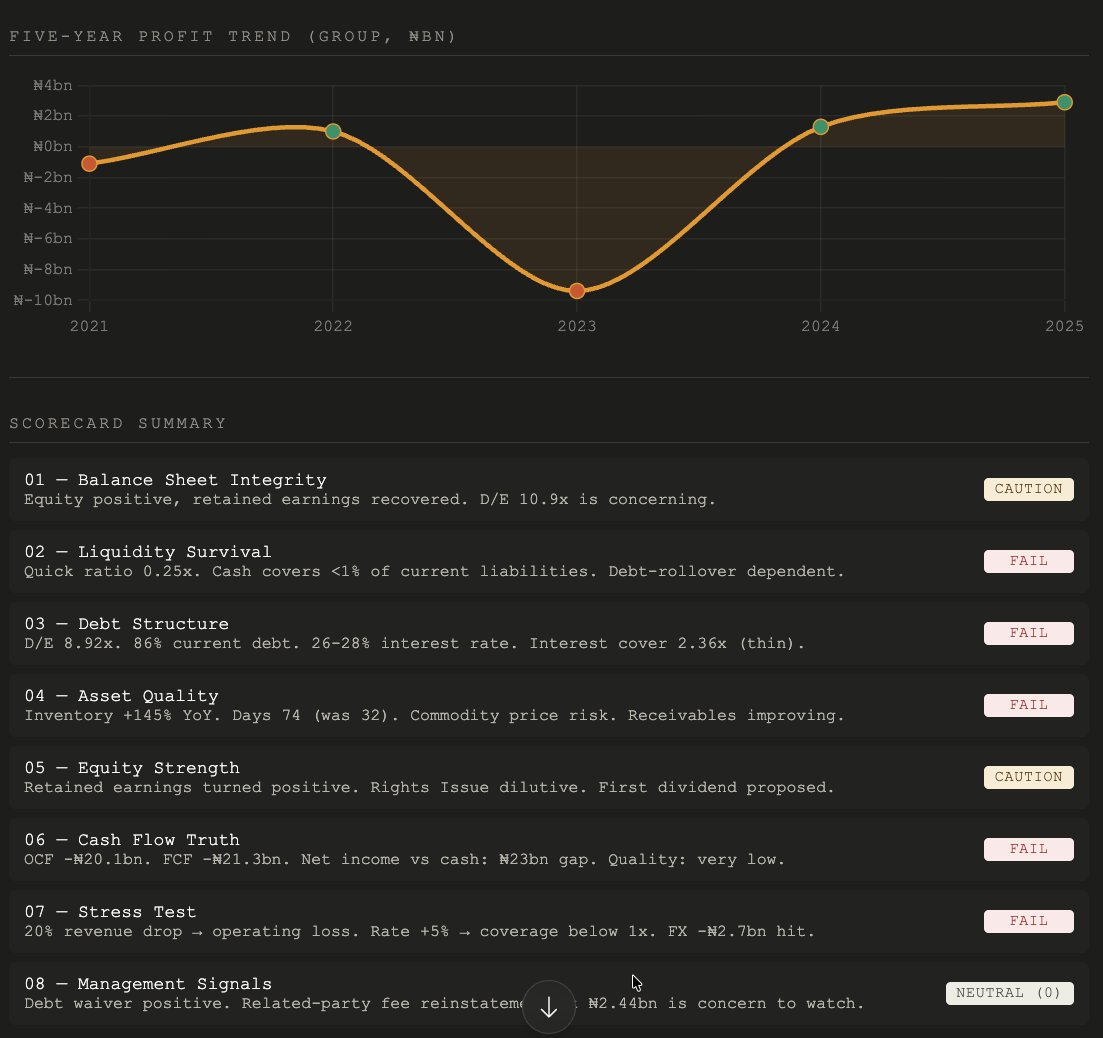Click the scroll-down arrow circle button
The image size is (1103, 1038).
click(549, 1007)
